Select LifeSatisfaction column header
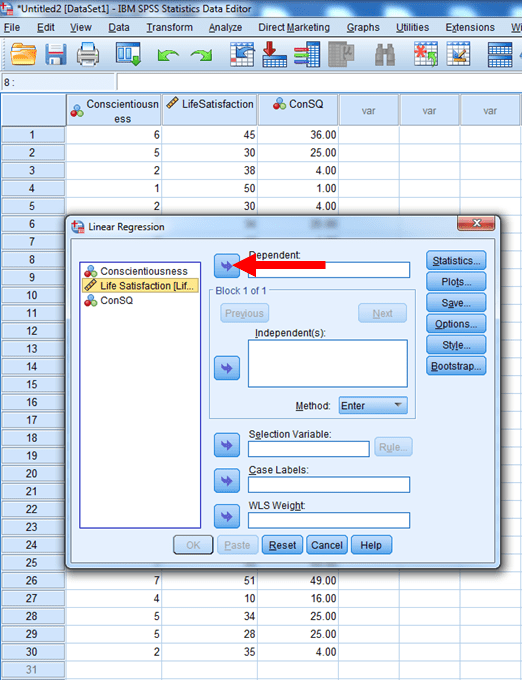 210,110
